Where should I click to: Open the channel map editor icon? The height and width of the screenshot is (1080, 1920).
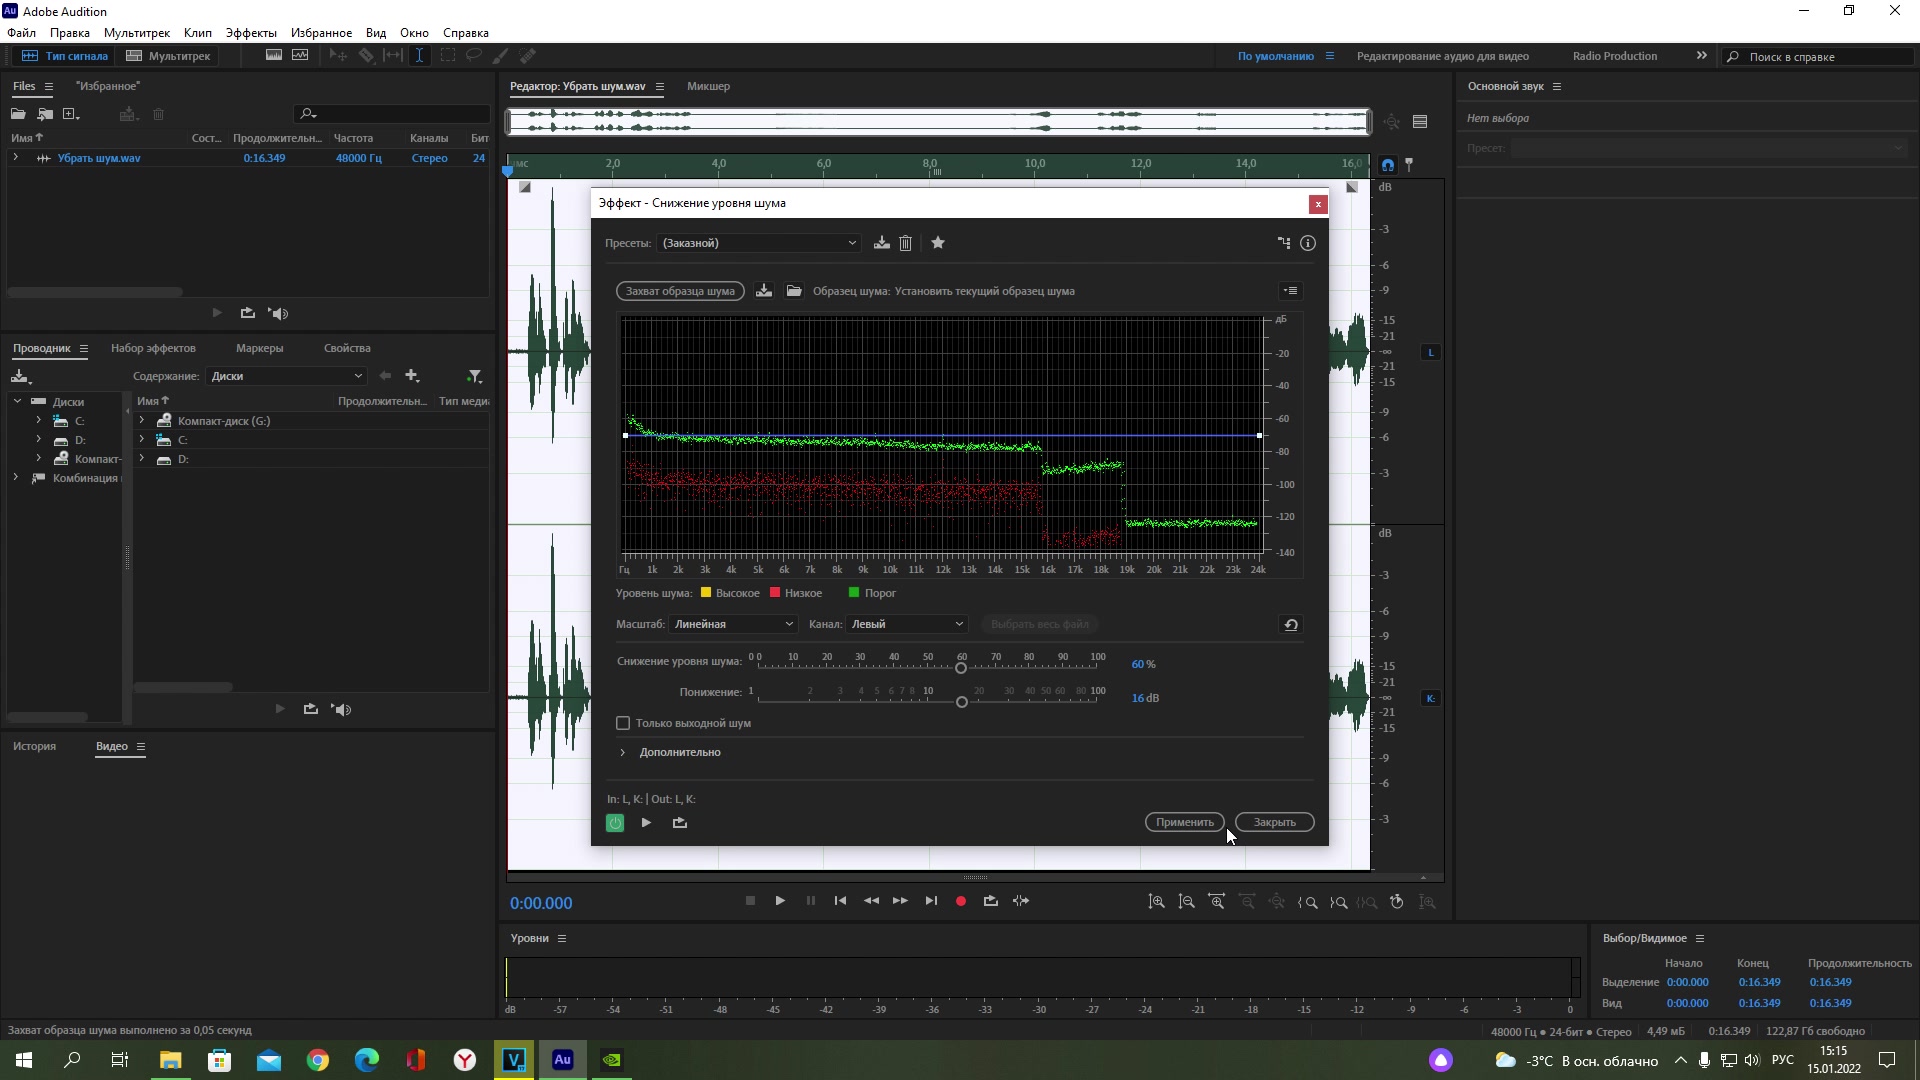1284,243
